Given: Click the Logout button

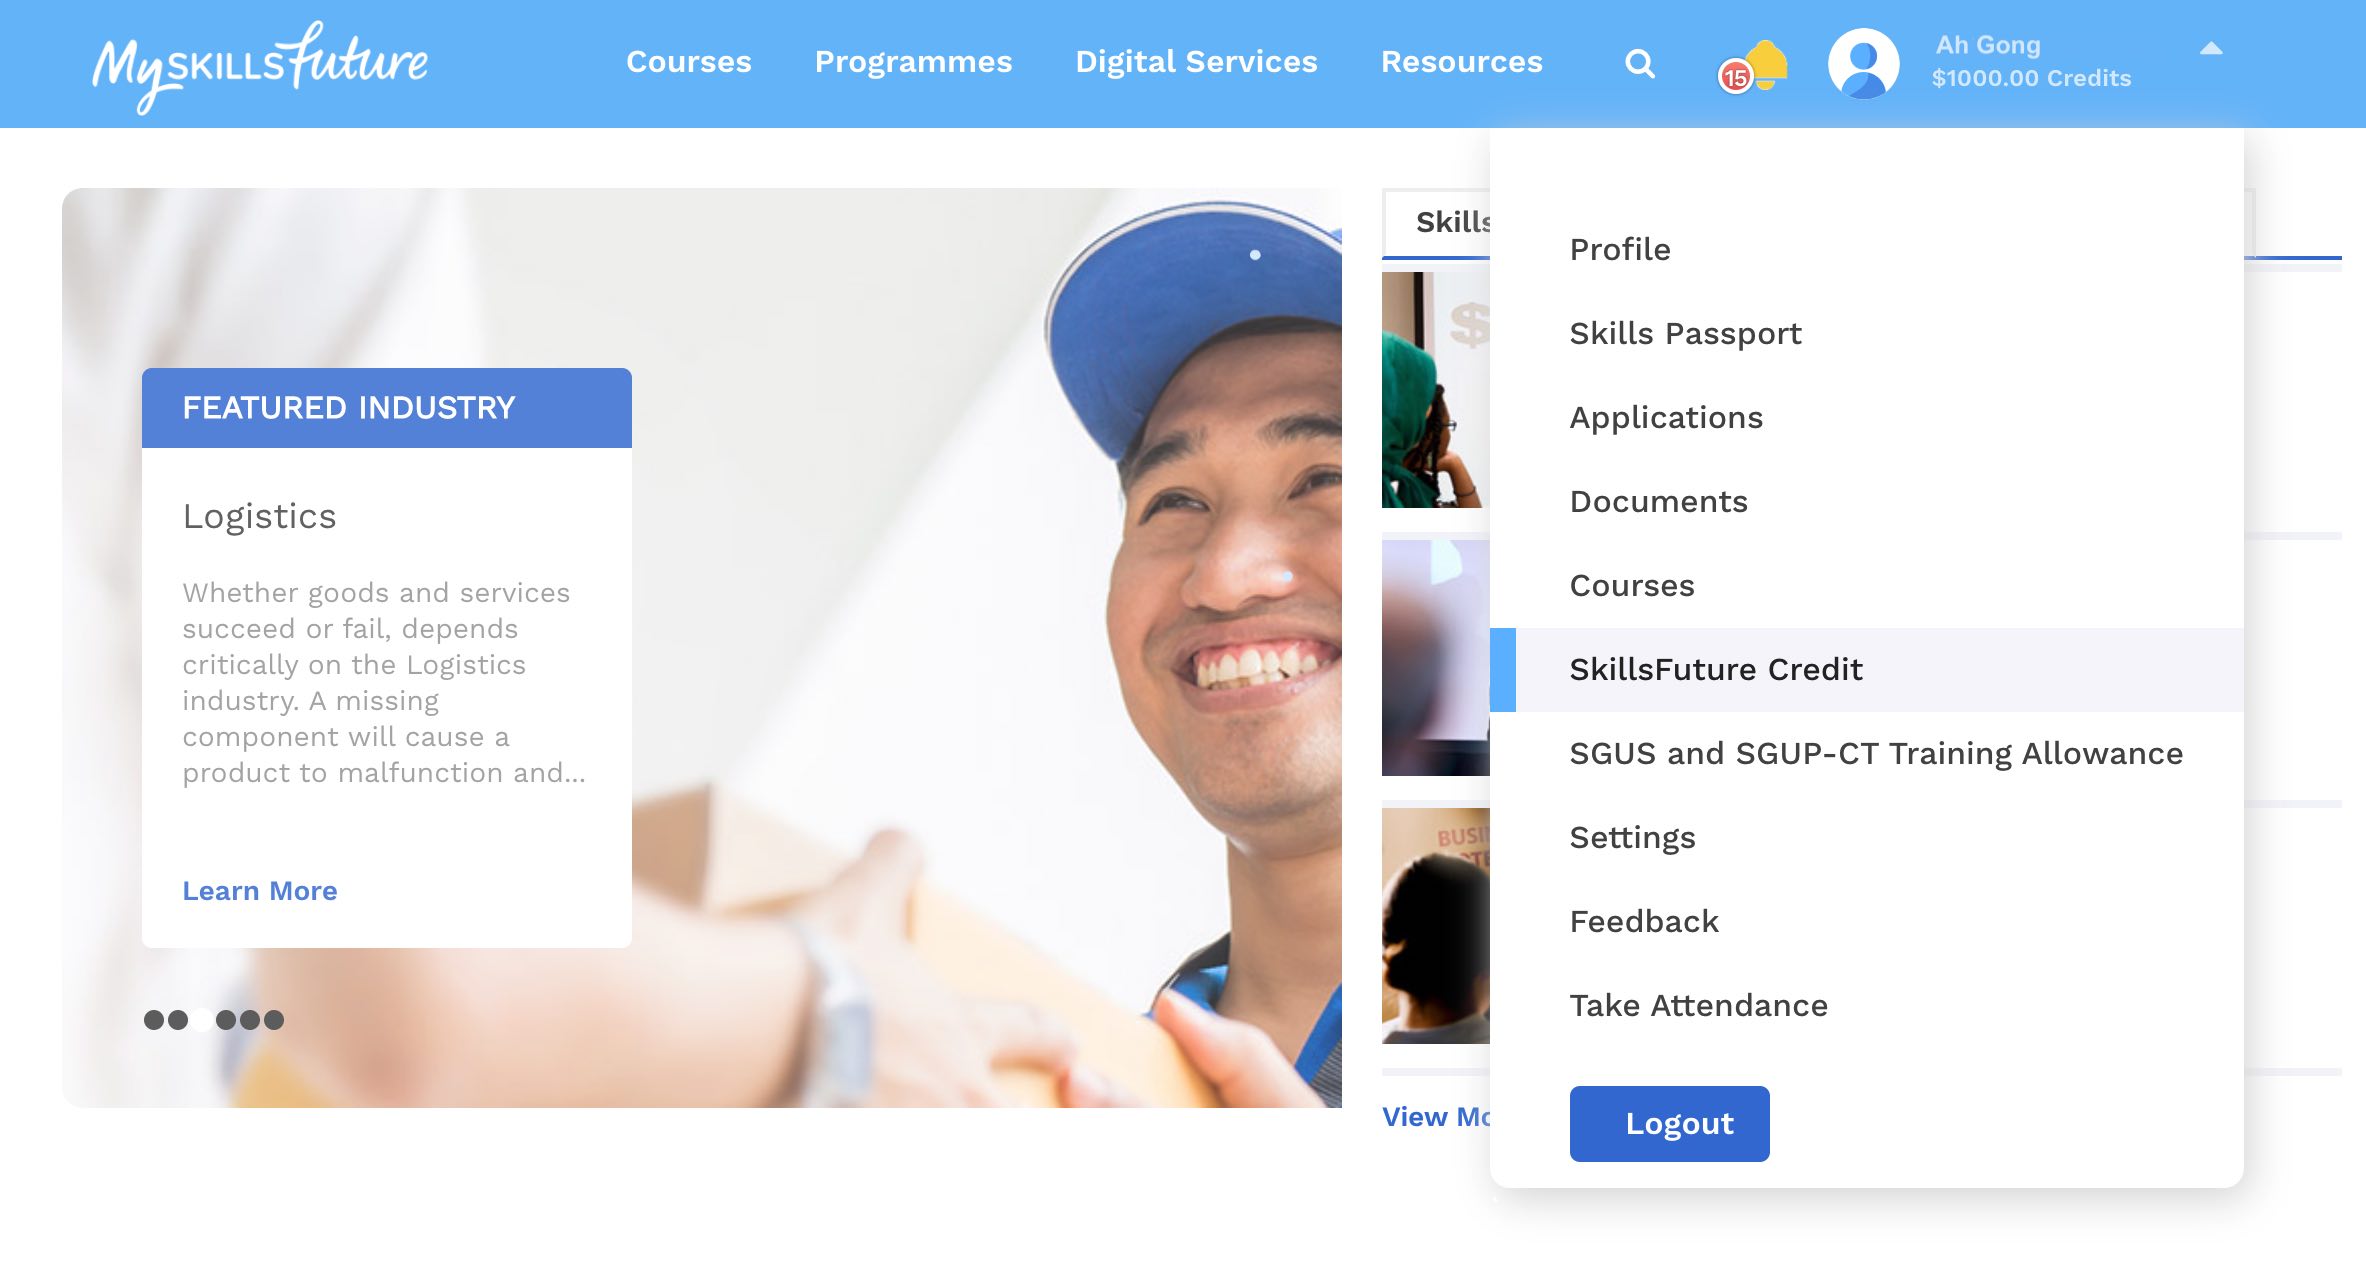Looking at the screenshot, I should (1670, 1121).
